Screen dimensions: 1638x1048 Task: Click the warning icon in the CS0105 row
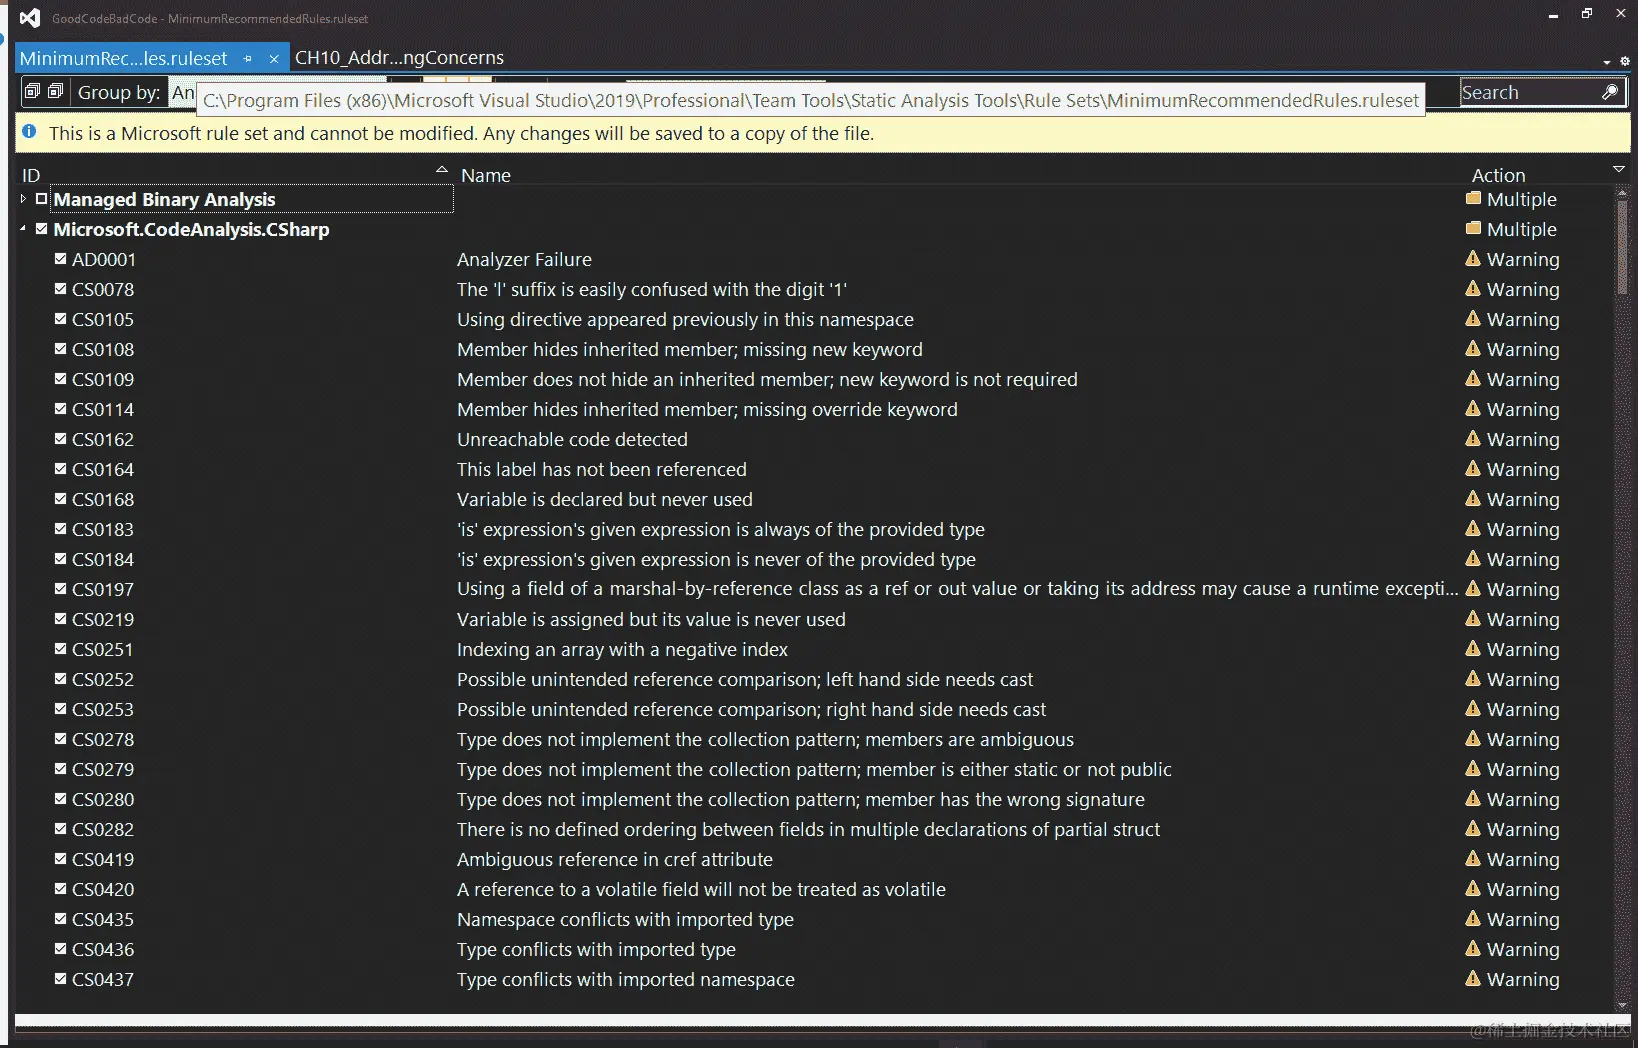click(x=1473, y=318)
